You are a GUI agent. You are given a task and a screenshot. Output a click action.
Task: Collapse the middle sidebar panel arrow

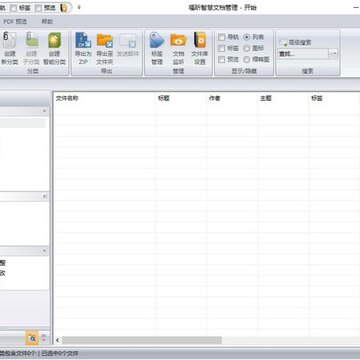coord(44,197)
